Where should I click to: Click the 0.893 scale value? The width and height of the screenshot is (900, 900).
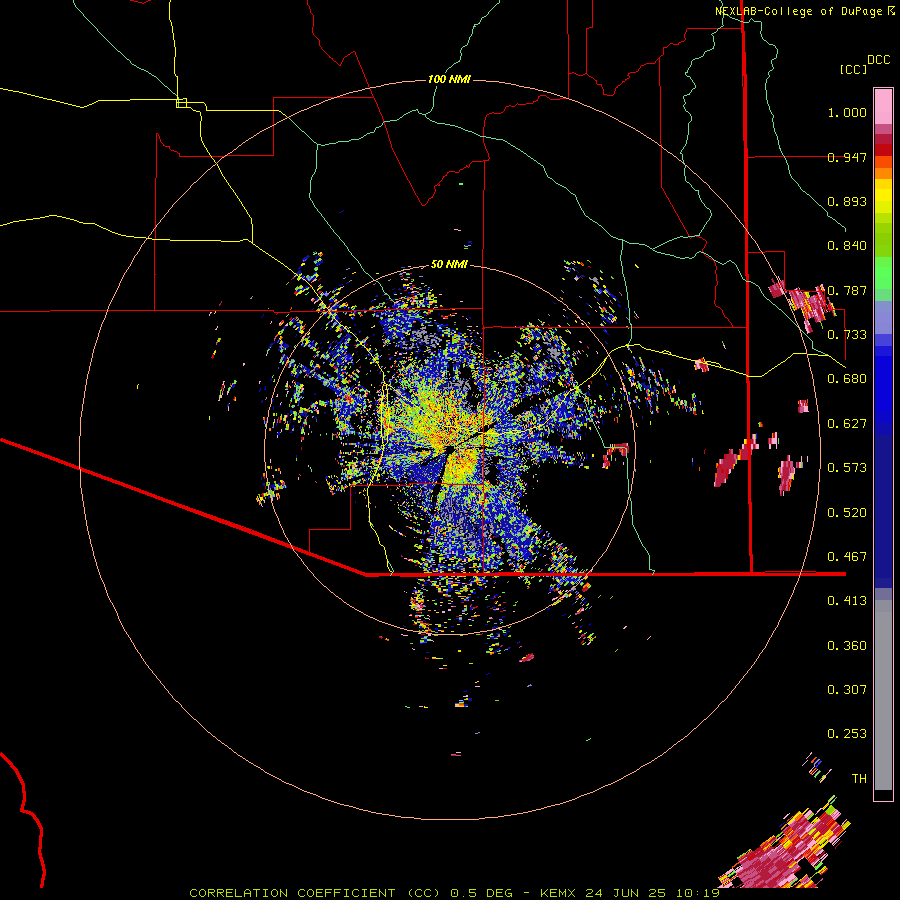click(x=847, y=201)
